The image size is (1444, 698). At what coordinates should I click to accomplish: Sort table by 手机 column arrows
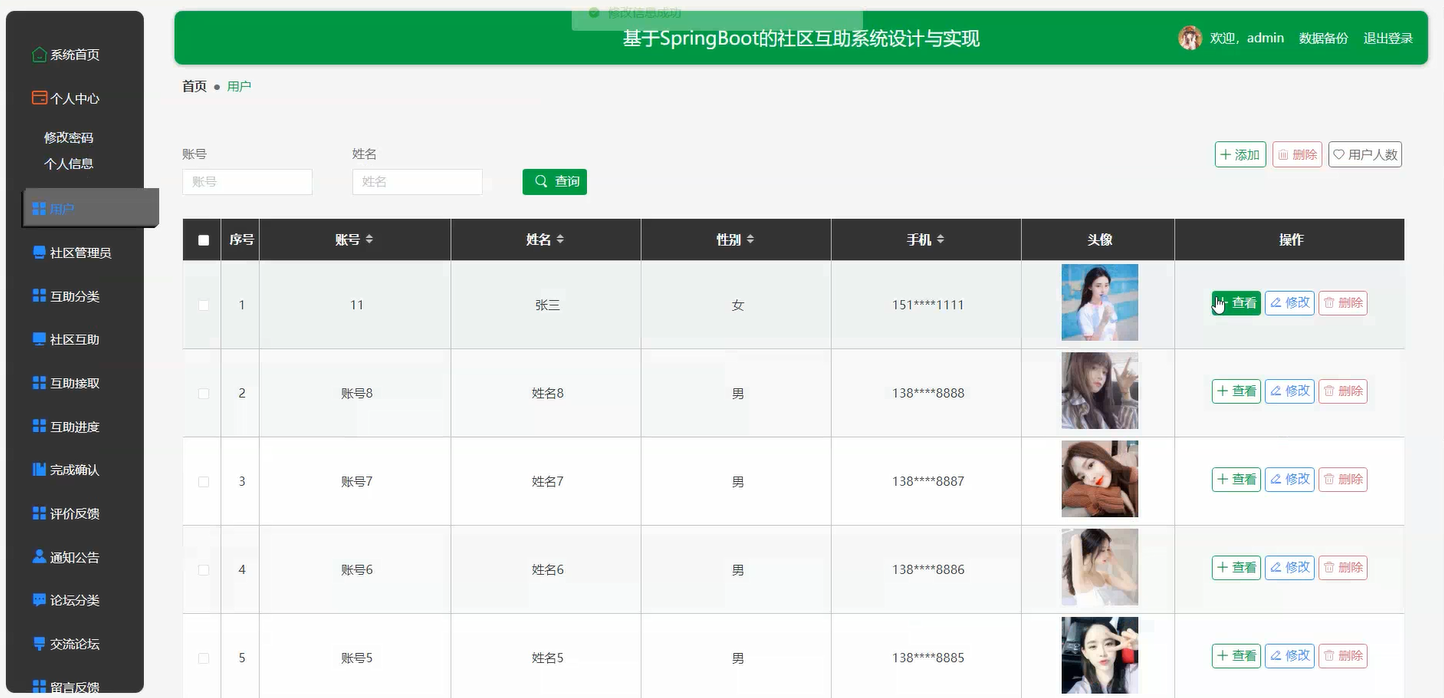(x=940, y=240)
